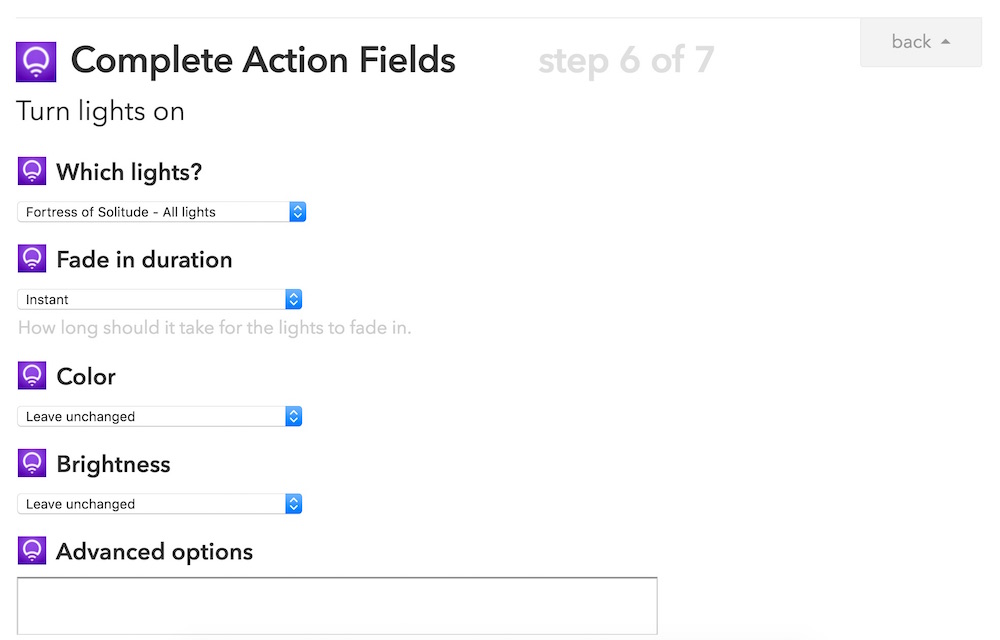1000x640 pixels.
Task: Click the Advanced options label
Action: pos(154,552)
